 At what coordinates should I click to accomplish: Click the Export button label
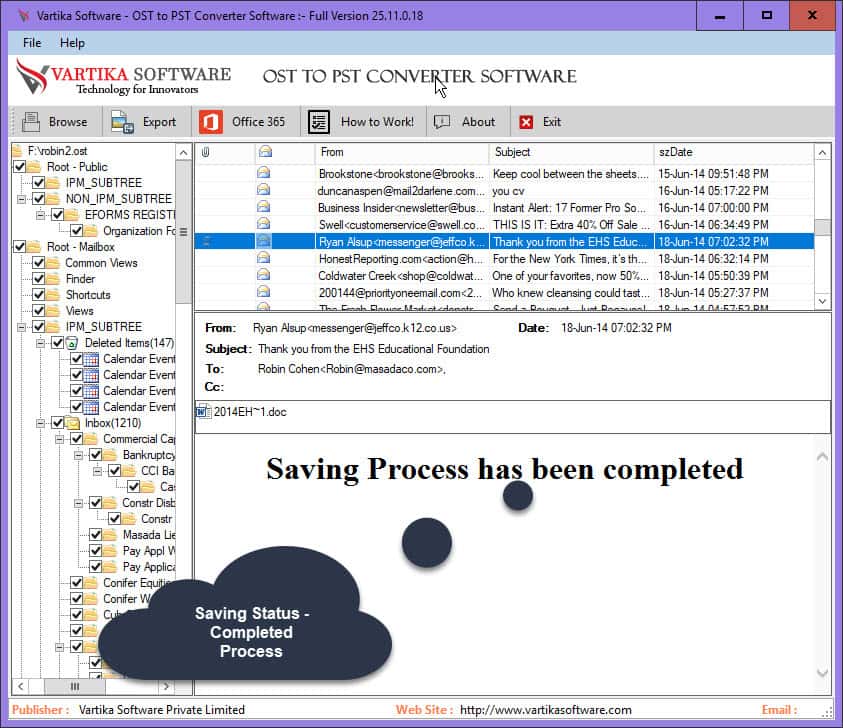tap(159, 122)
